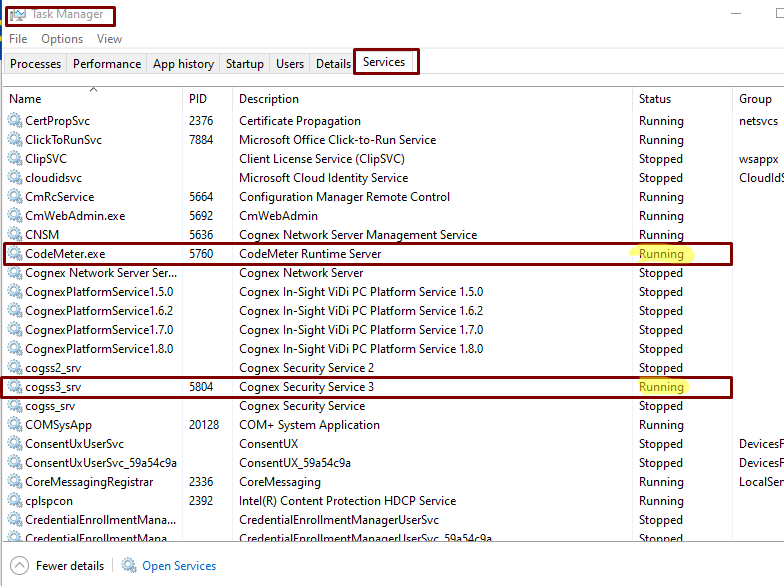Open the File menu
The width and height of the screenshot is (784, 586).
pyautogui.click(x=18, y=39)
